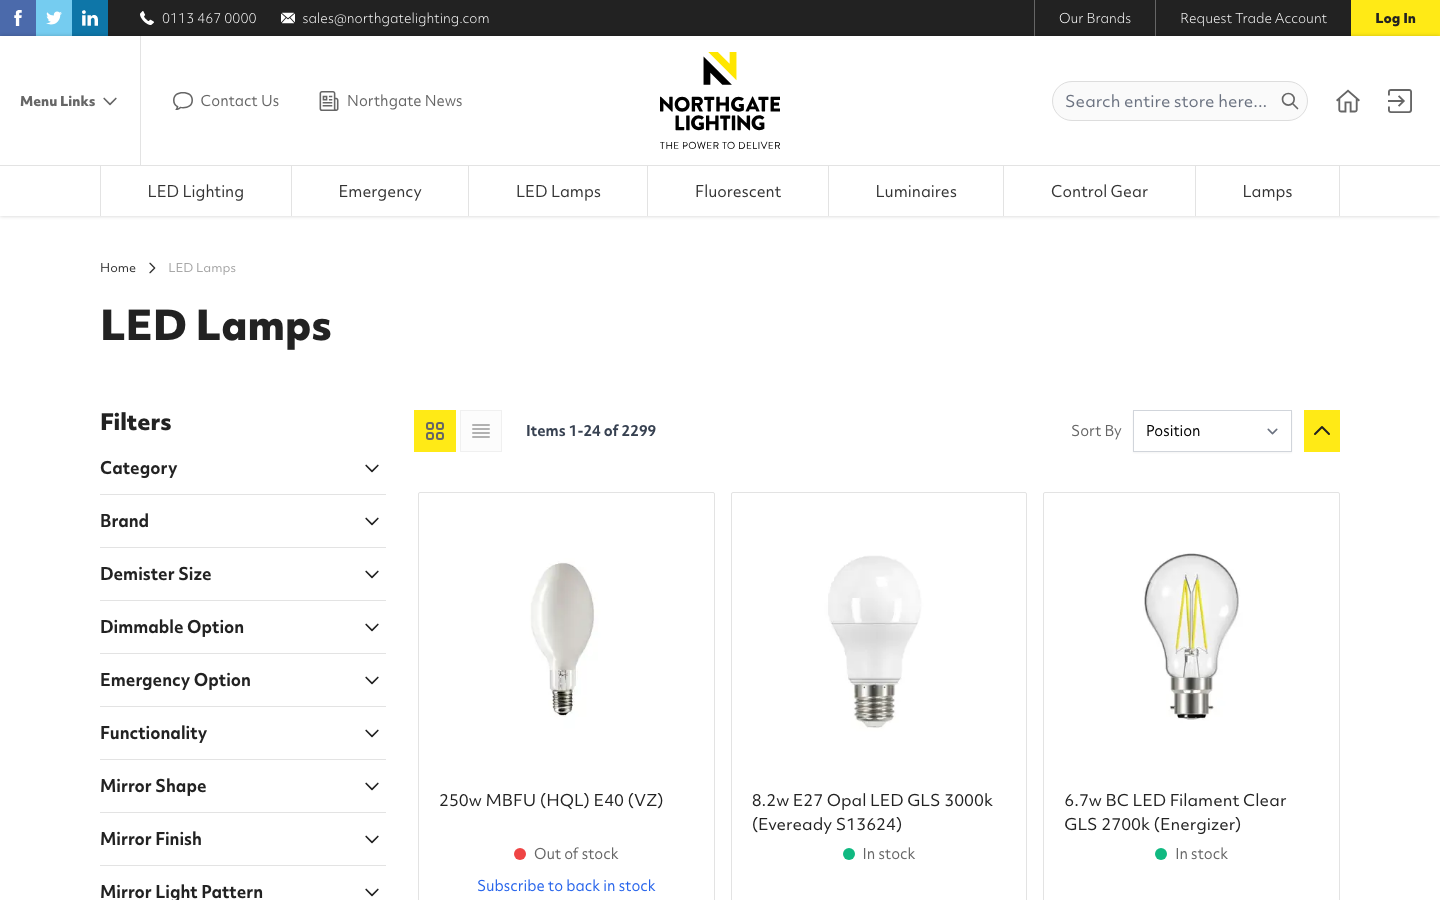
Task: Toggle the sort direction arrow
Action: [x=1322, y=431]
